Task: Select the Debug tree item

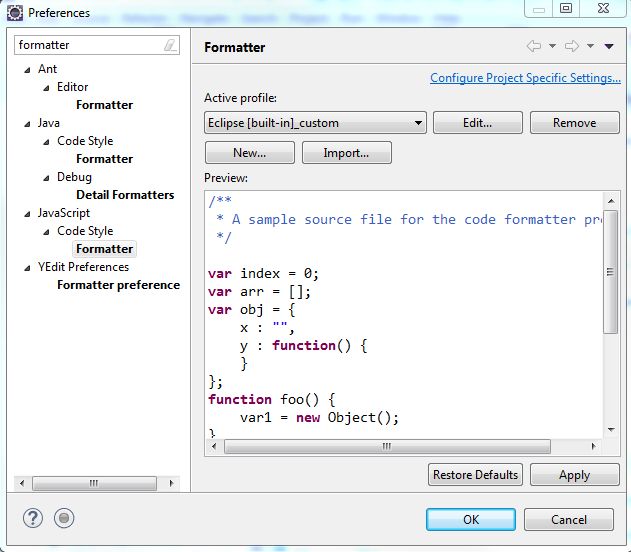Action: tap(74, 177)
